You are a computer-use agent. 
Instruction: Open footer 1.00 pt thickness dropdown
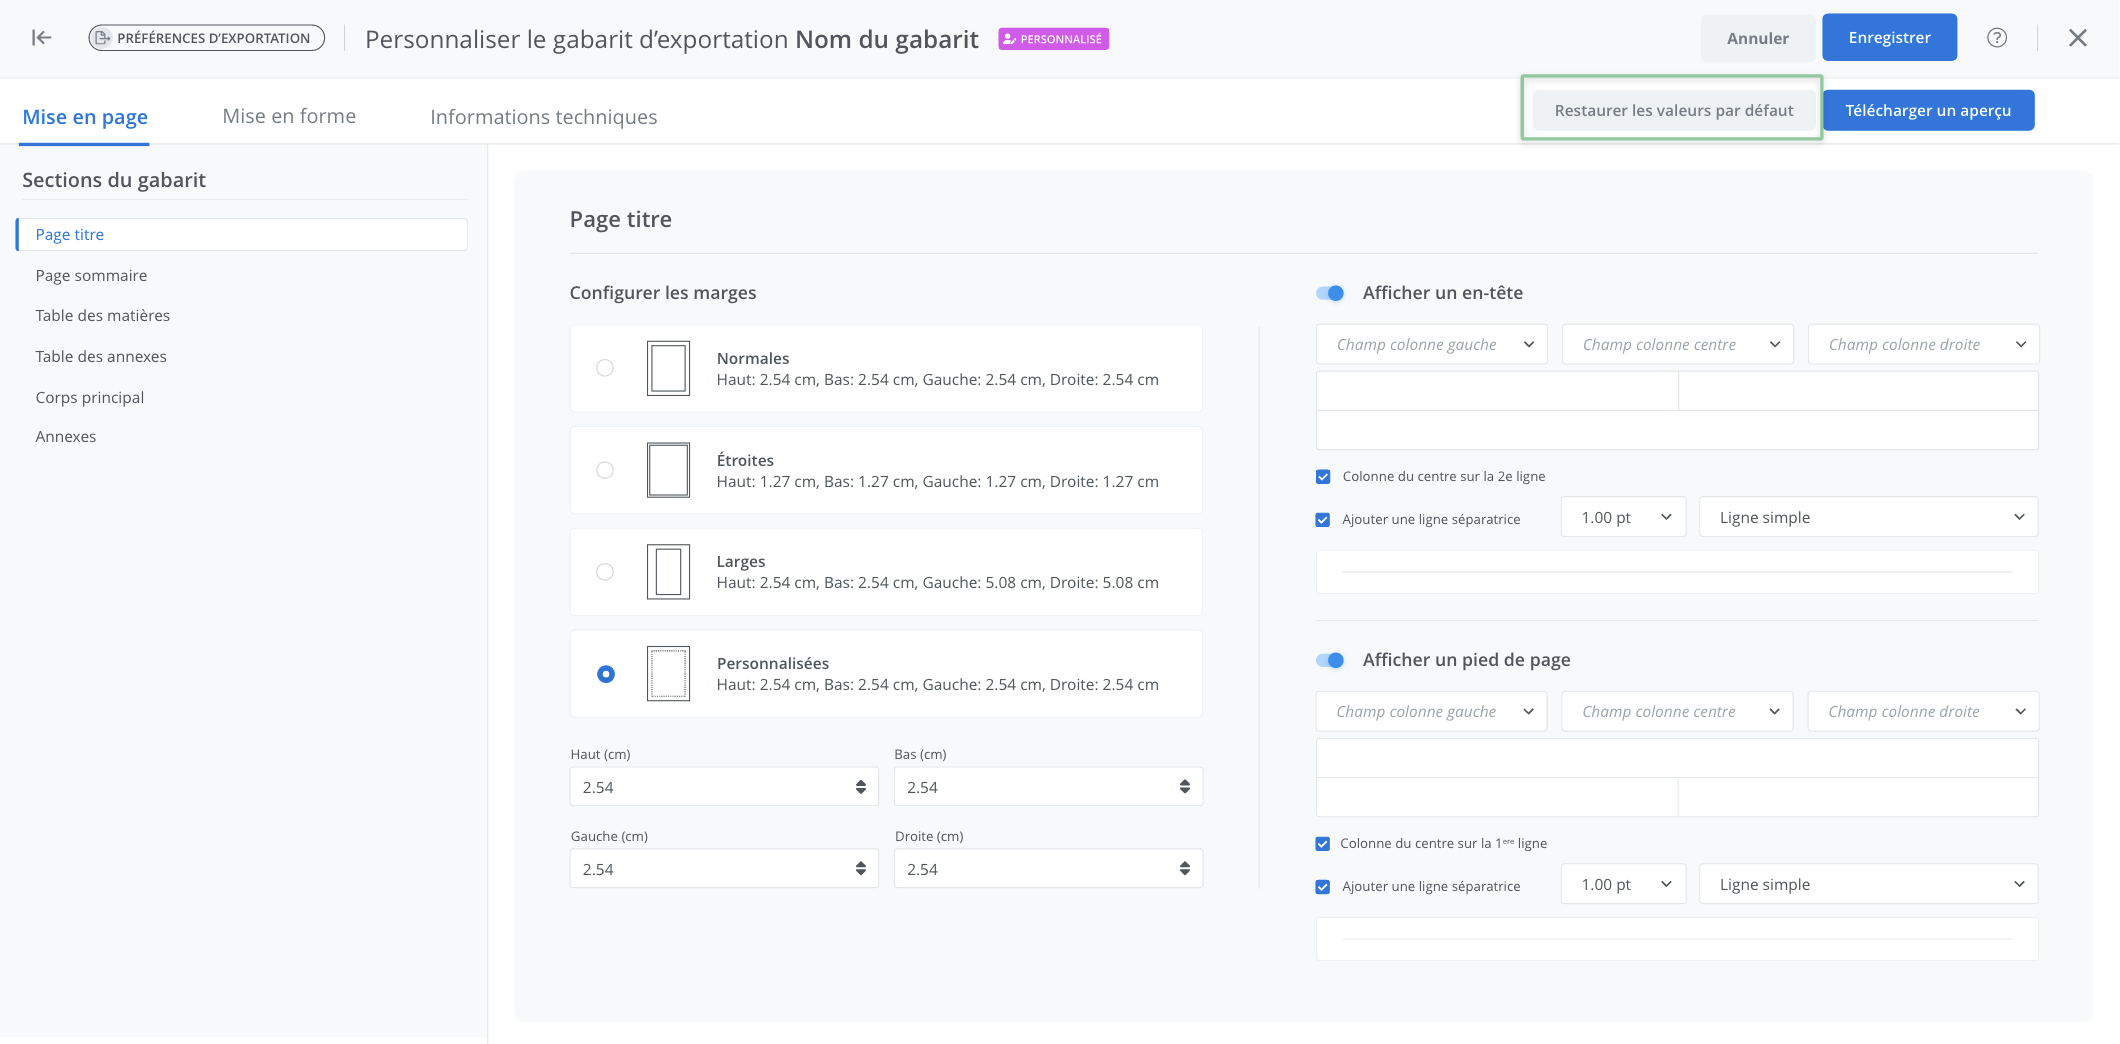(1623, 885)
